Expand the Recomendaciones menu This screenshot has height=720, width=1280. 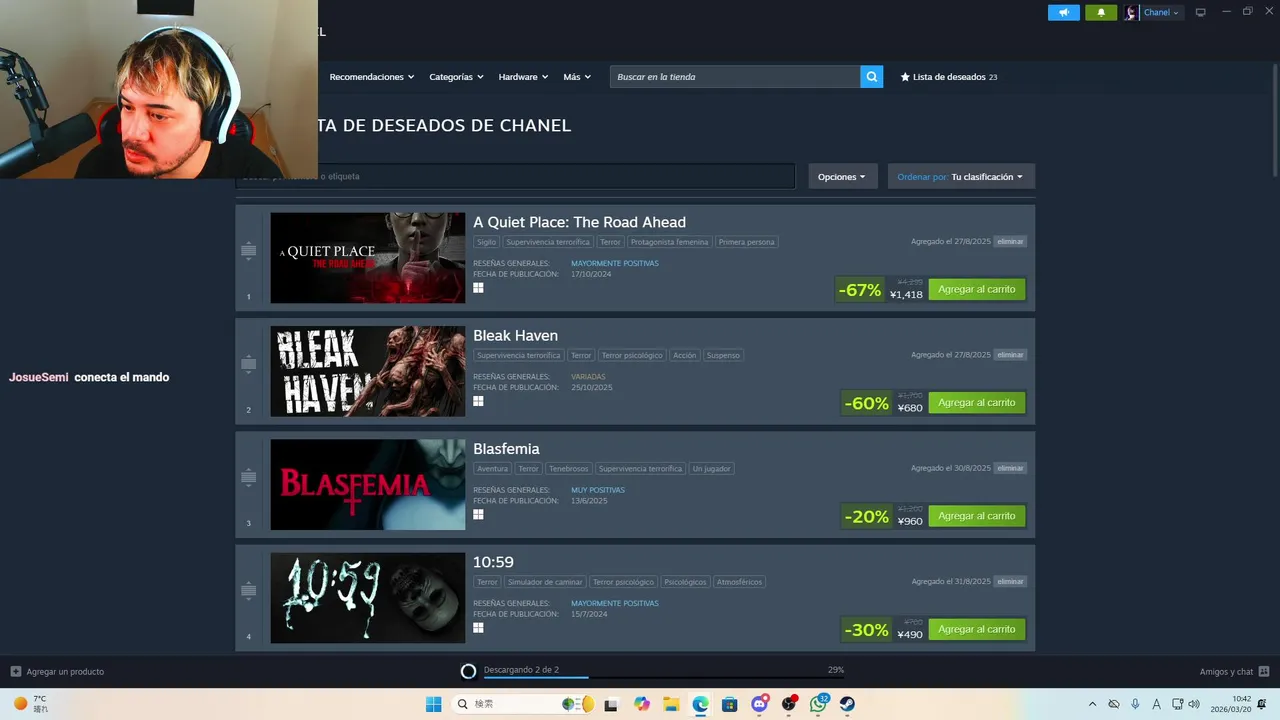point(372,77)
